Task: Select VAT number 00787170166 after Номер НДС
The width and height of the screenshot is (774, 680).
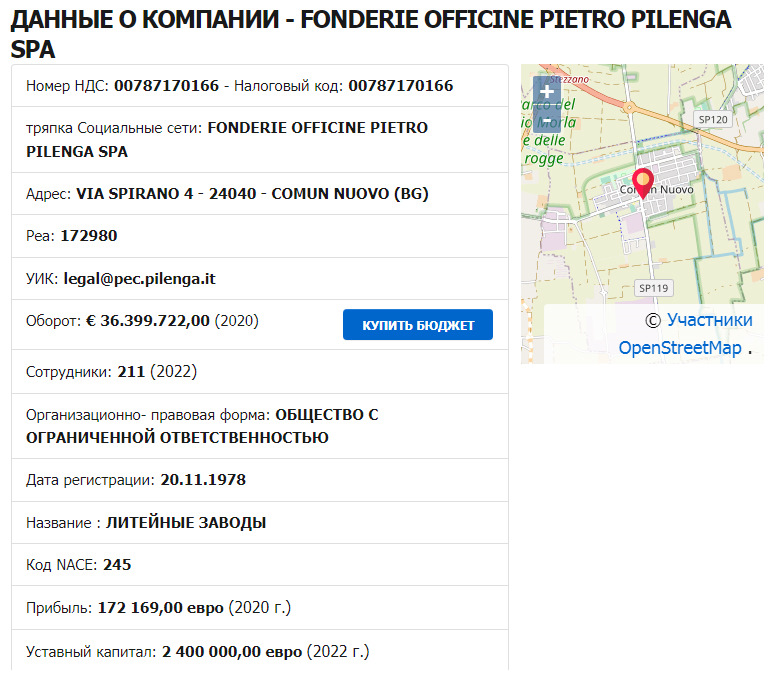Action: [166, 86]
